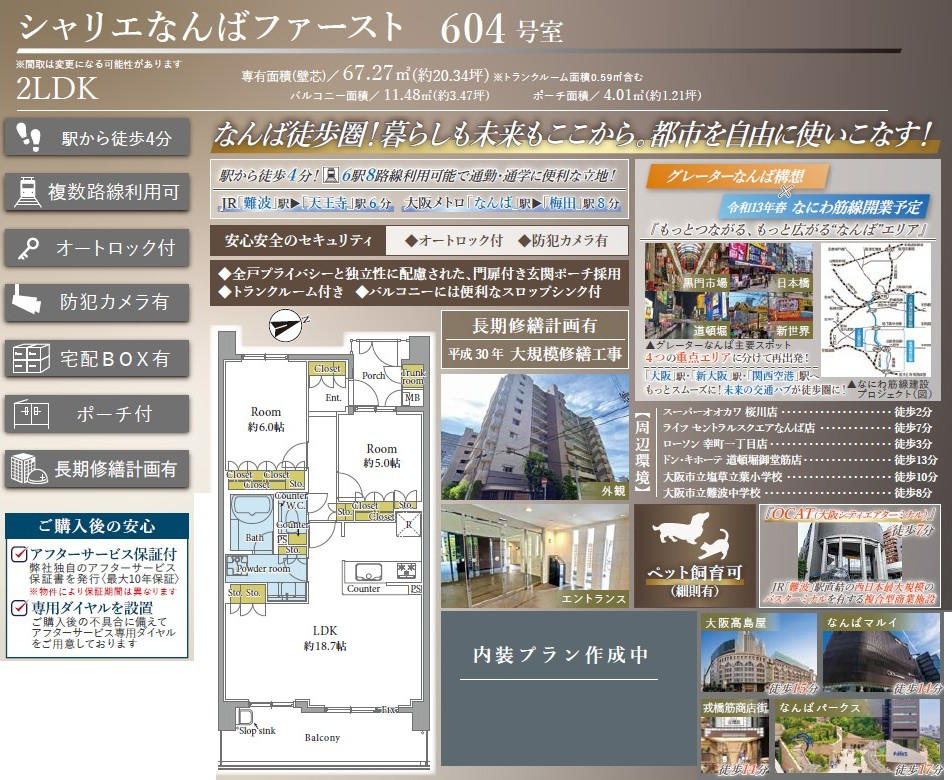Select the key icon for オートロック付

(x=28, y=247)
